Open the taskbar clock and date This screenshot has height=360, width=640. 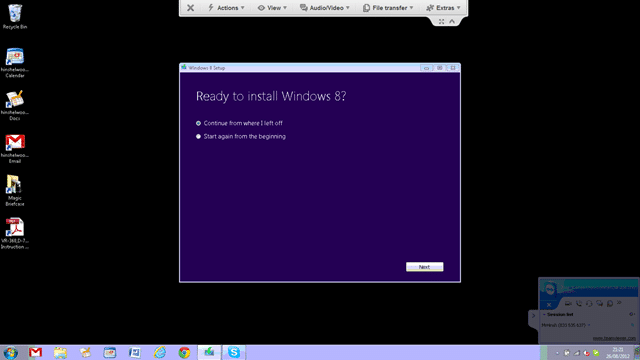[x=617, y=353]
